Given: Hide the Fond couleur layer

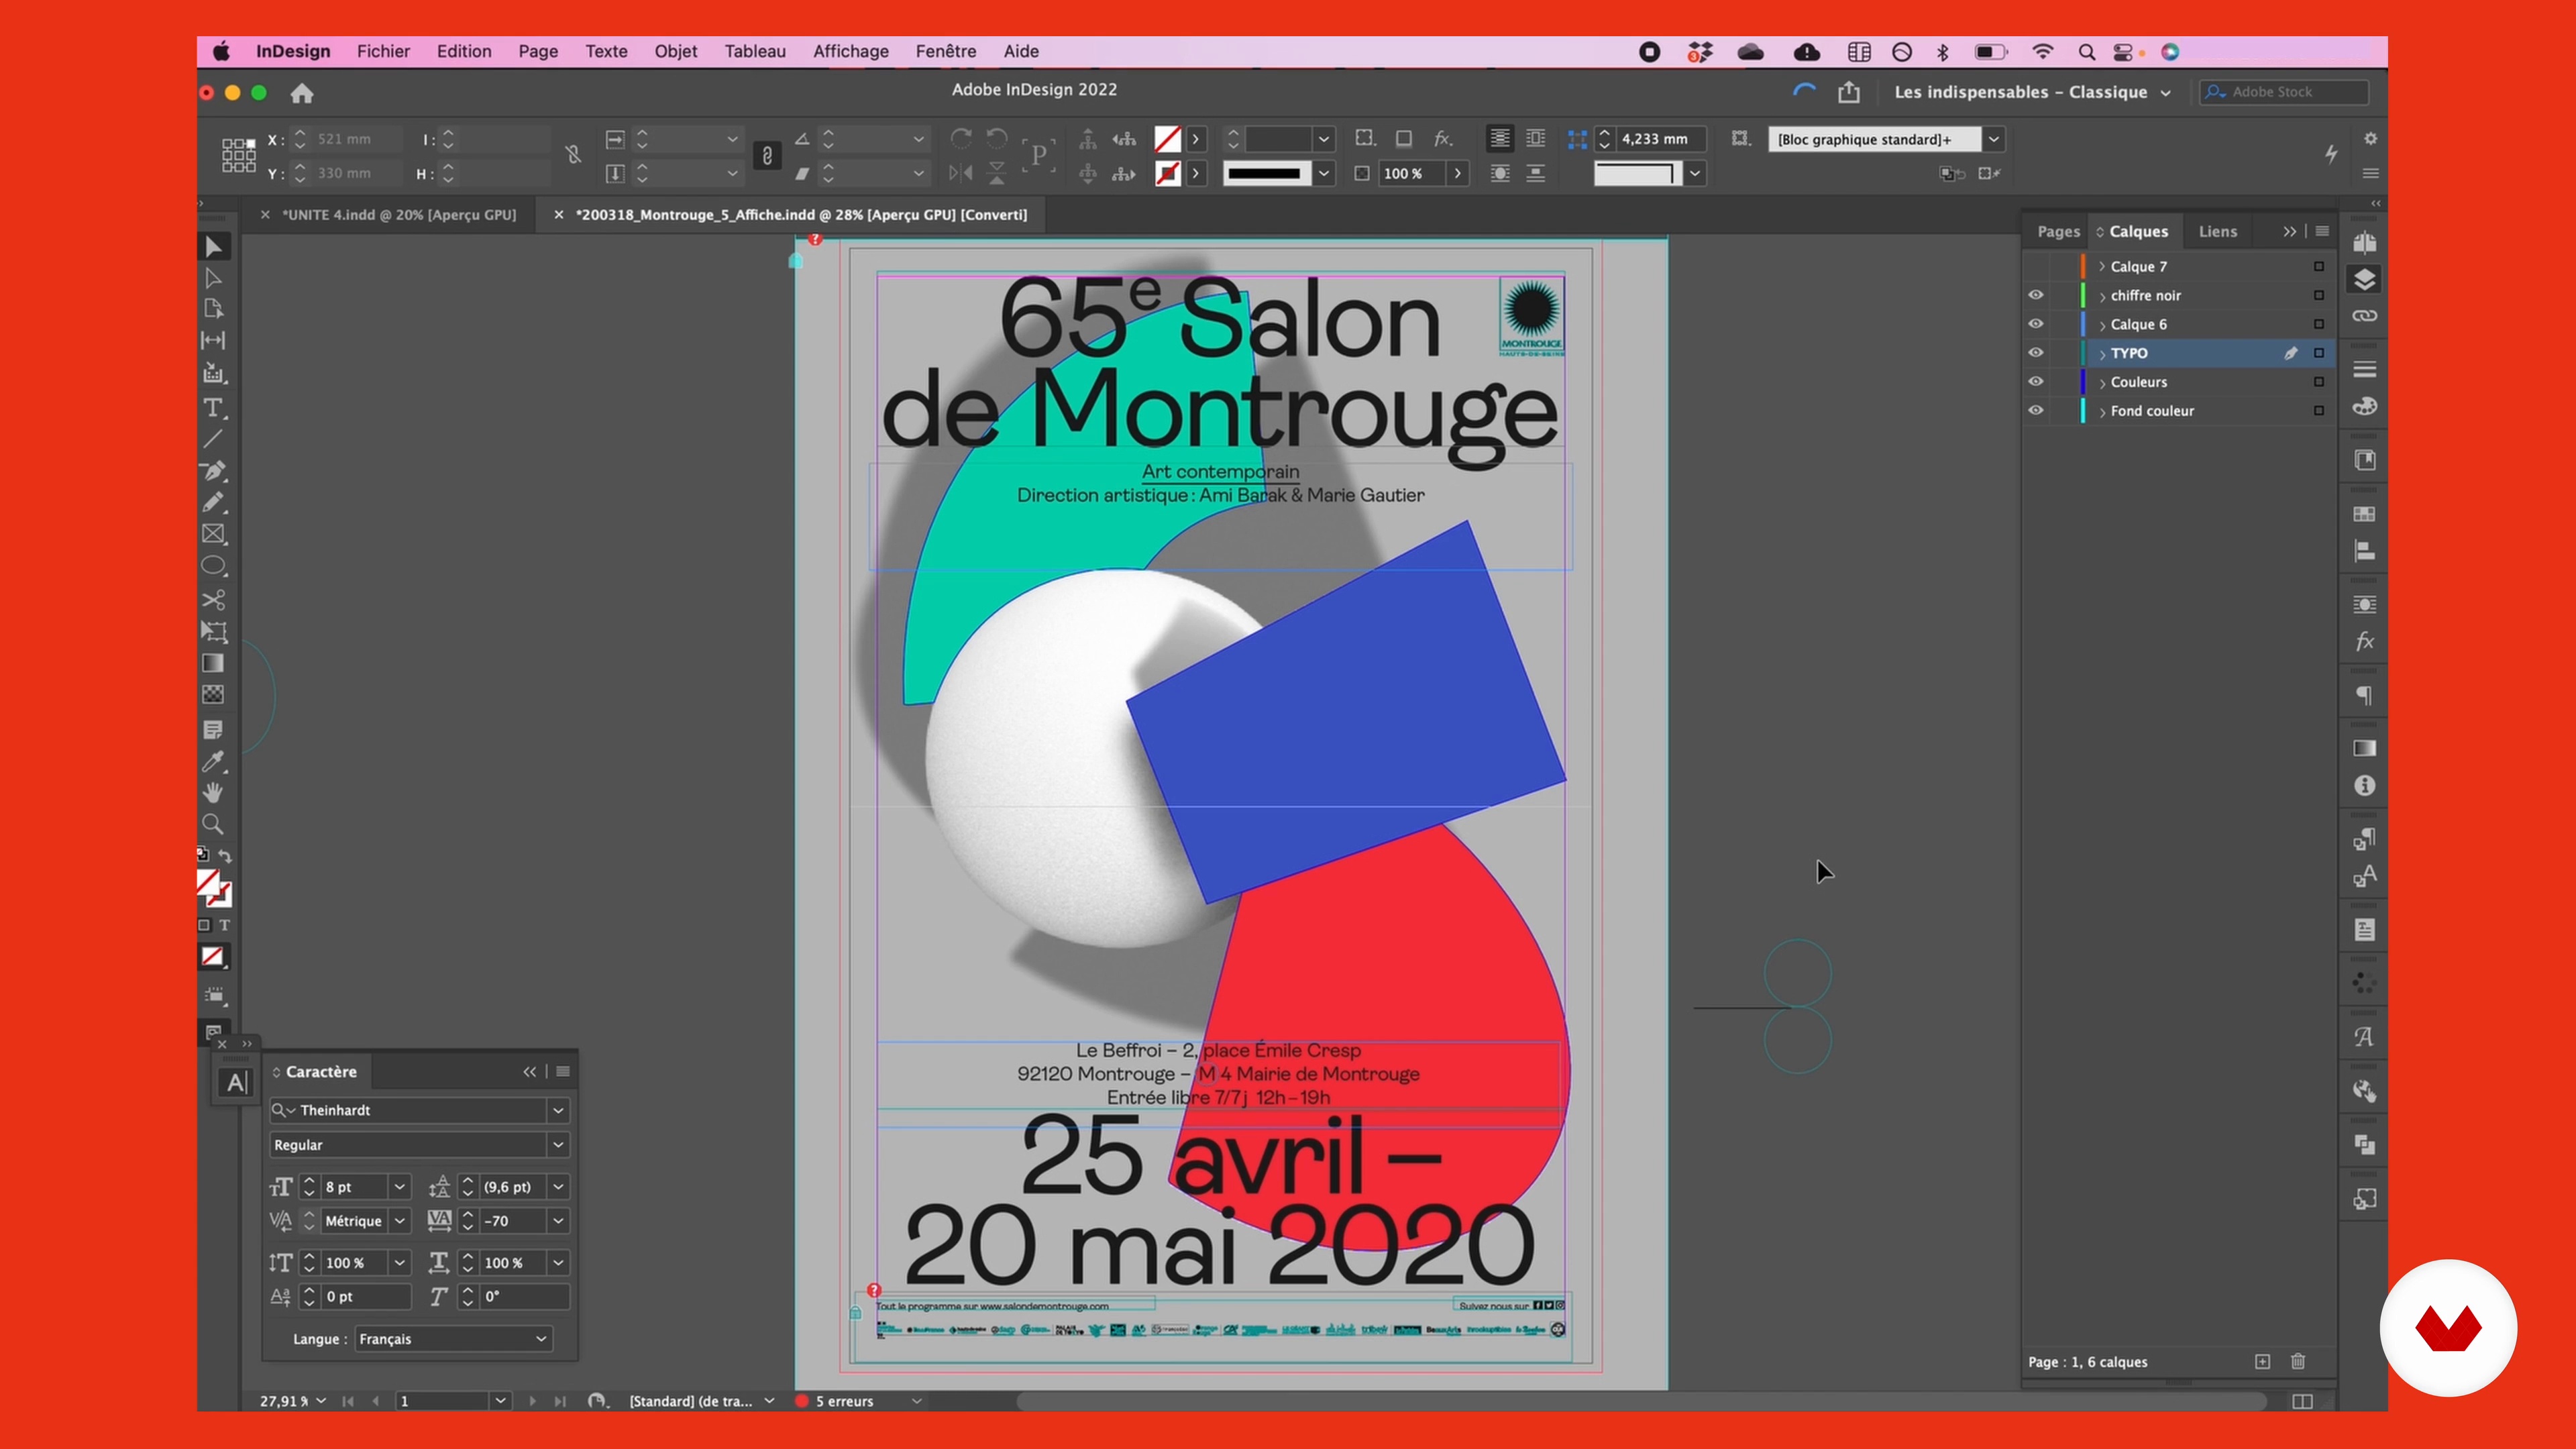Looking at the screenshot, I should pyautogui.click(x=2036, y=411).
